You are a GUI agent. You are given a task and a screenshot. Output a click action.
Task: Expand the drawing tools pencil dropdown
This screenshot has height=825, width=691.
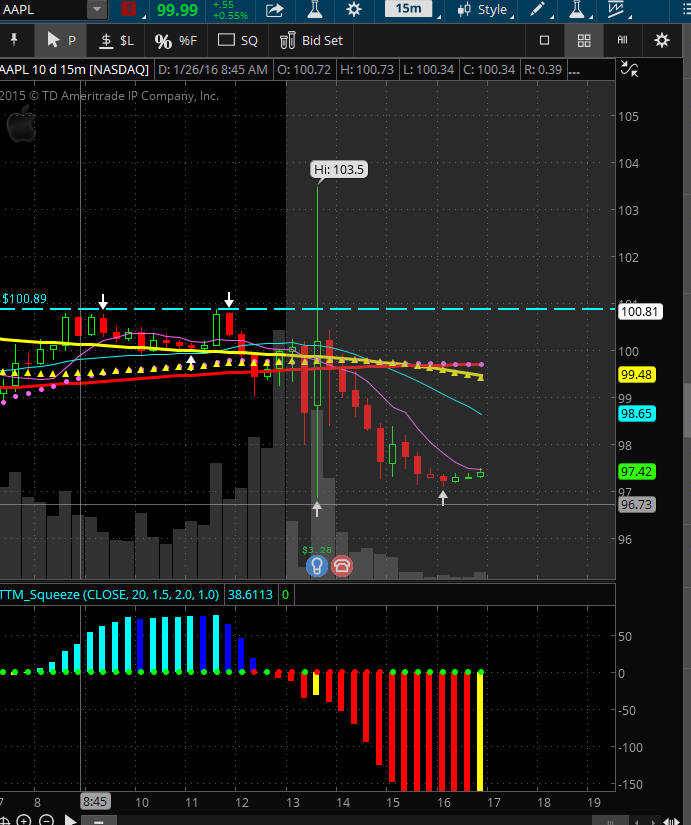tap(541, 10)
